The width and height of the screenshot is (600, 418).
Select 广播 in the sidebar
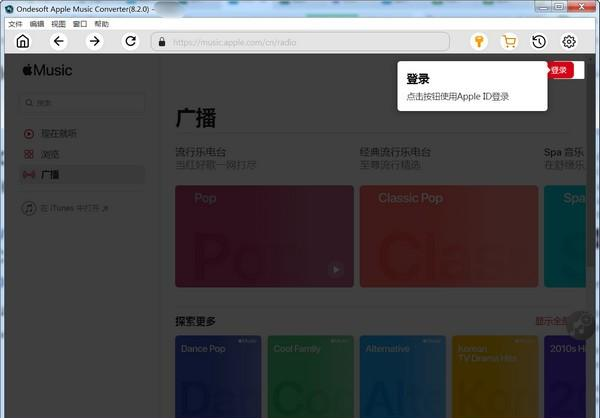coord(83,175)
